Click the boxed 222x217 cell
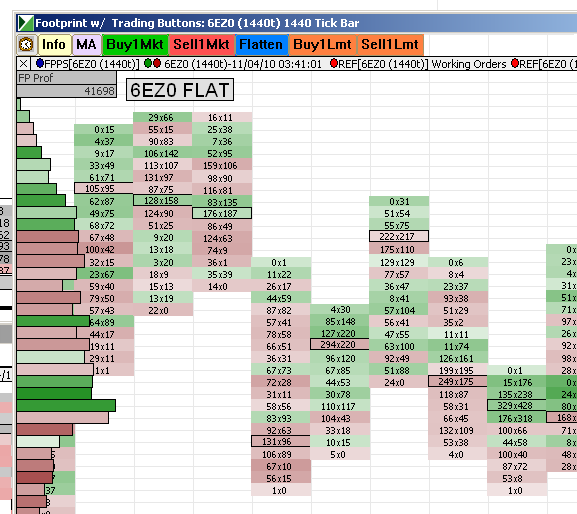577x514 pixels. [399, 236]
